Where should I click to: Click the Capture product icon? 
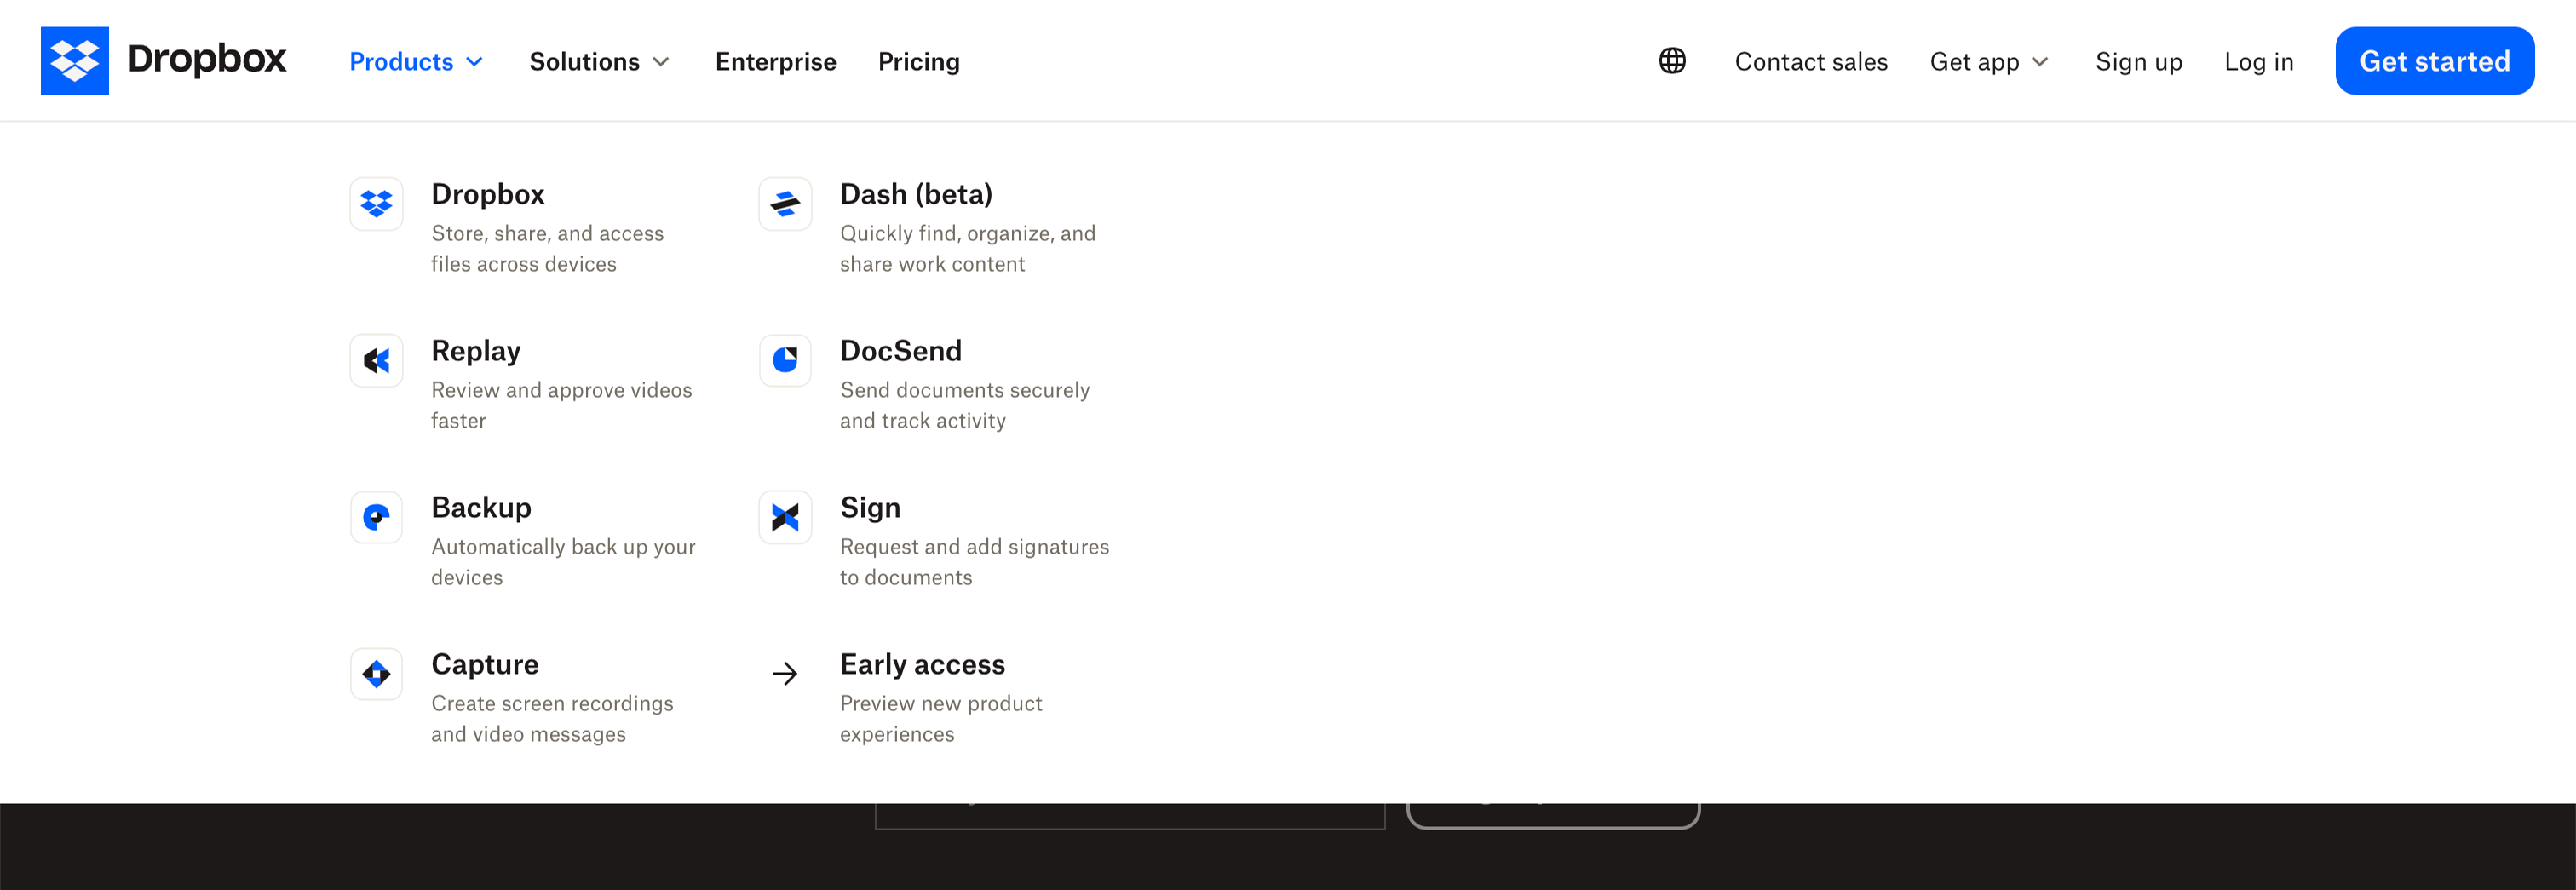point(376,675)
